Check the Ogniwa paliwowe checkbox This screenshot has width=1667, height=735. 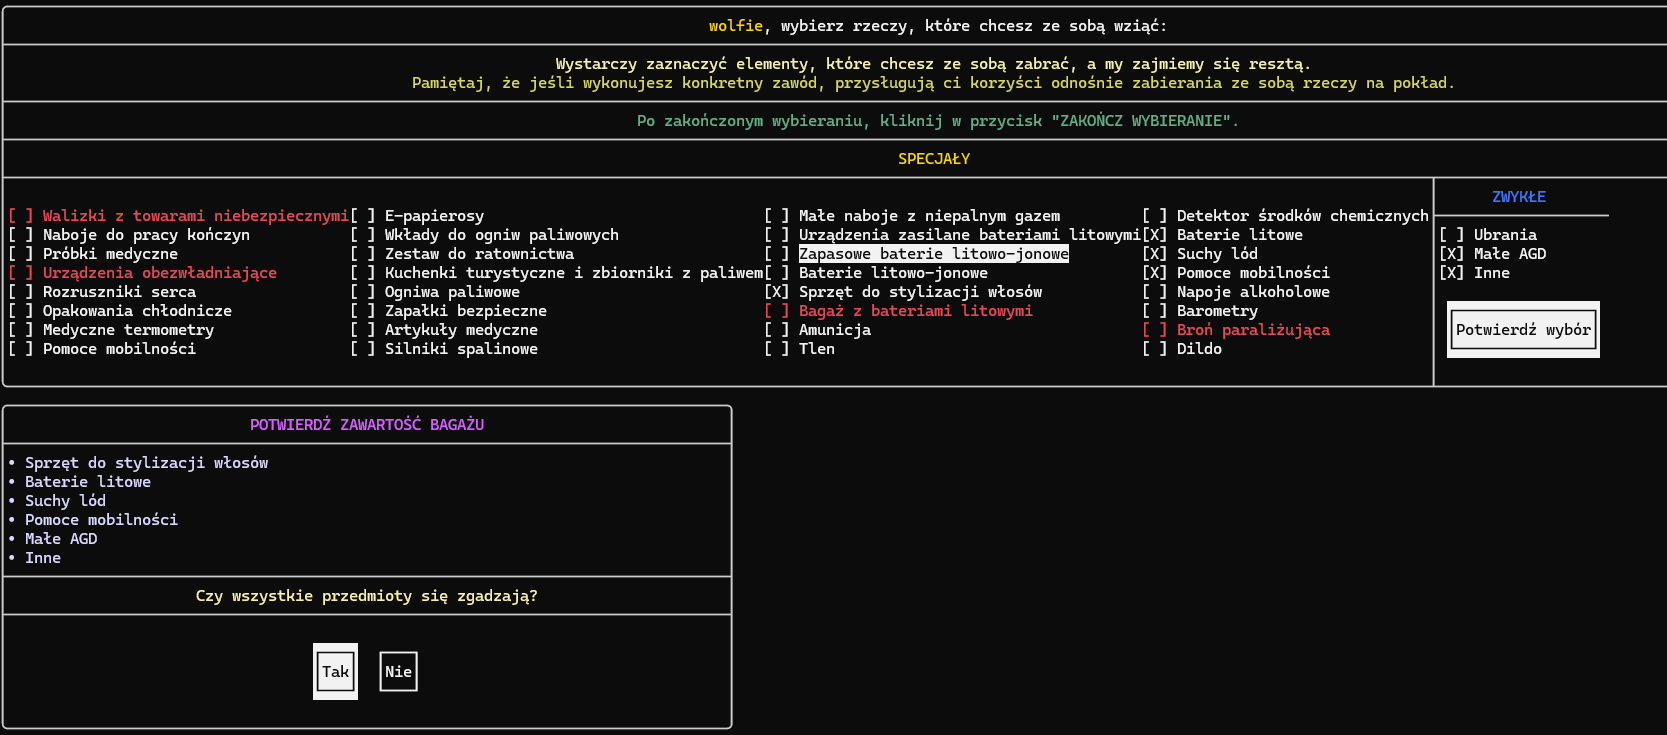point(363,292)
